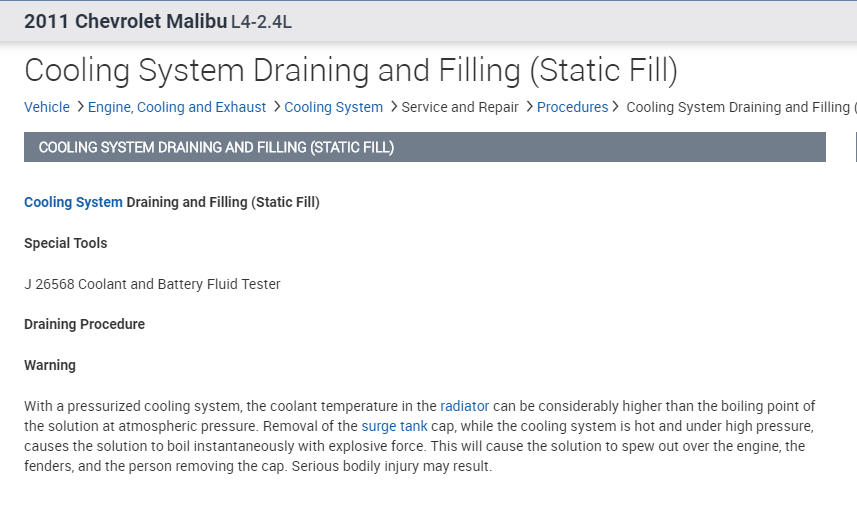
Task: Open the radiator link in warning text
Action: click(x=464, y=406)
